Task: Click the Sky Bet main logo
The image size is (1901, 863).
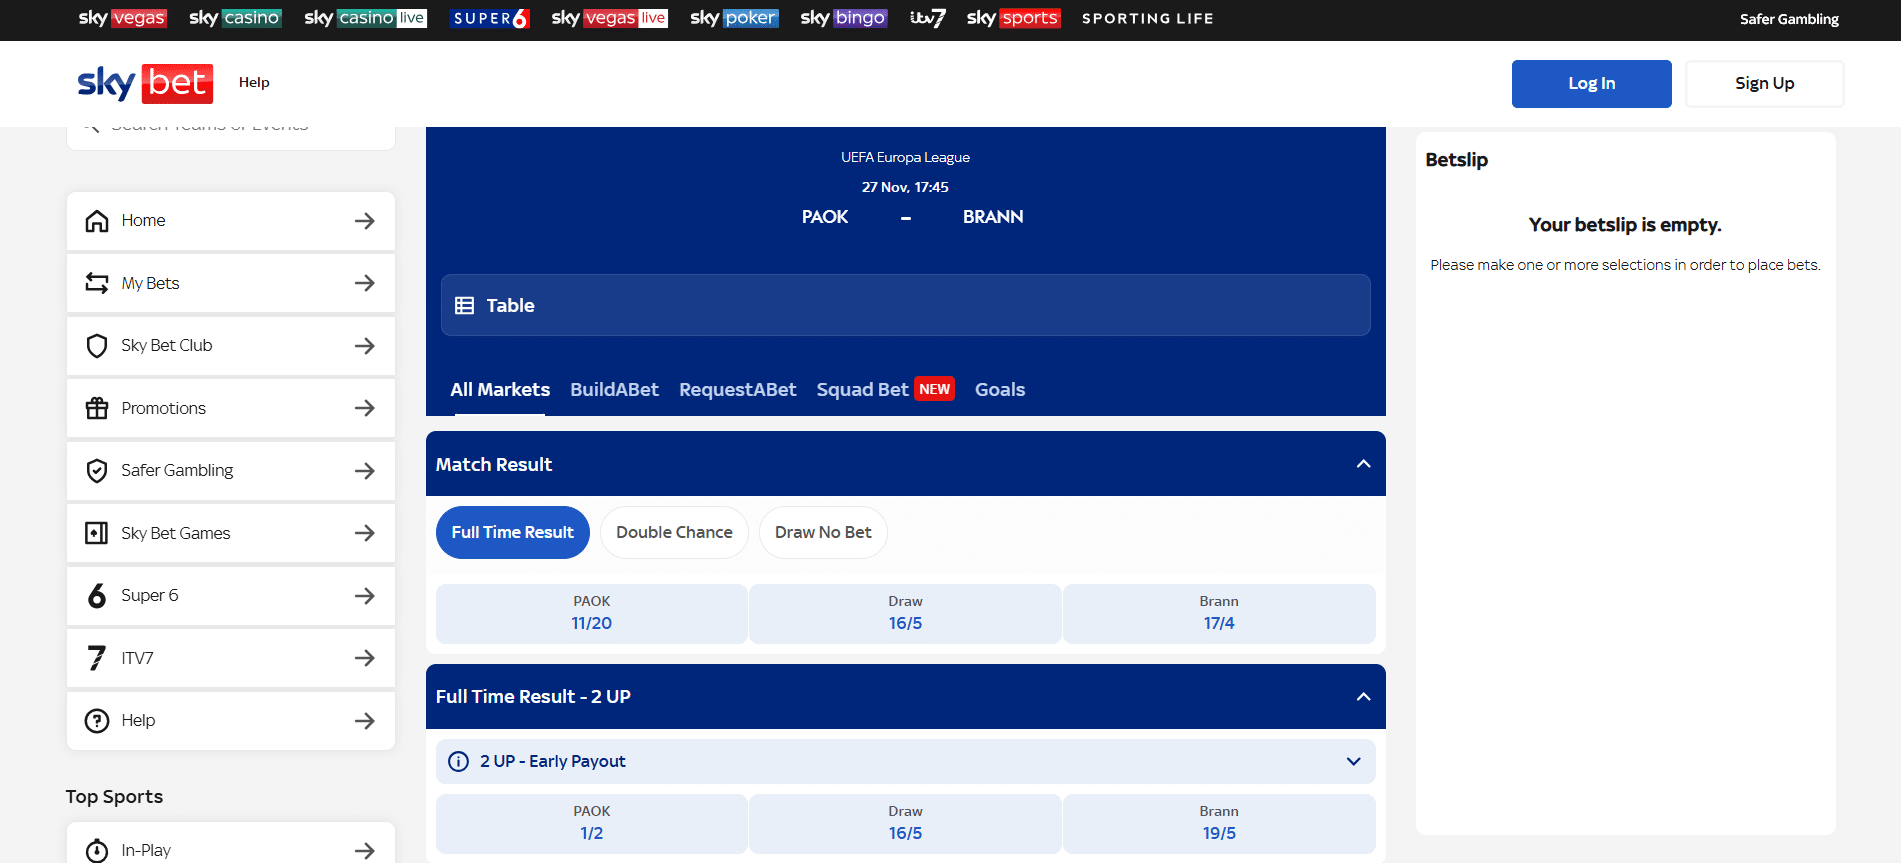Action: coord(145,83)
